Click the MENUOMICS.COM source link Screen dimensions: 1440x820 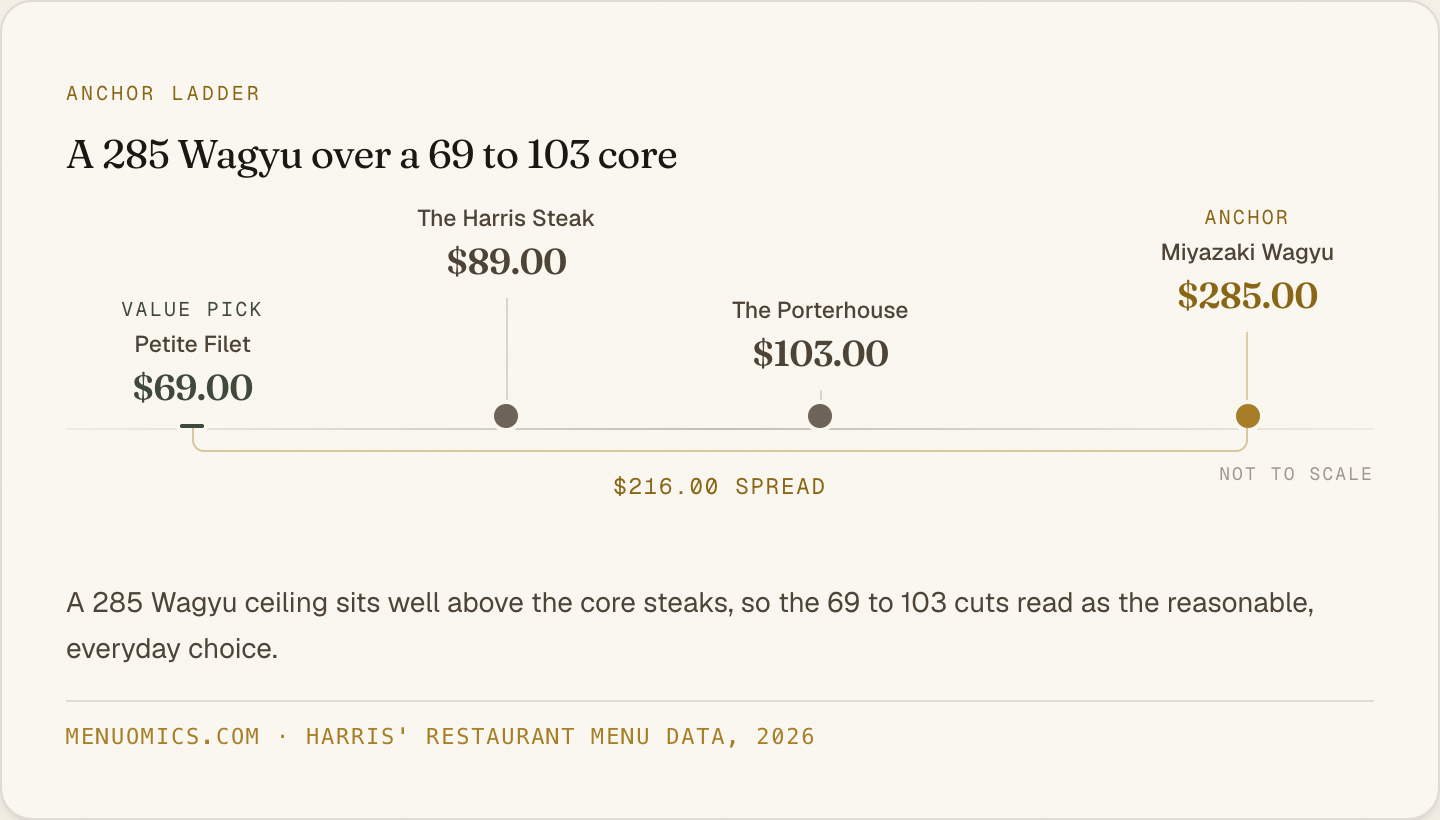(x=163, y=737)
